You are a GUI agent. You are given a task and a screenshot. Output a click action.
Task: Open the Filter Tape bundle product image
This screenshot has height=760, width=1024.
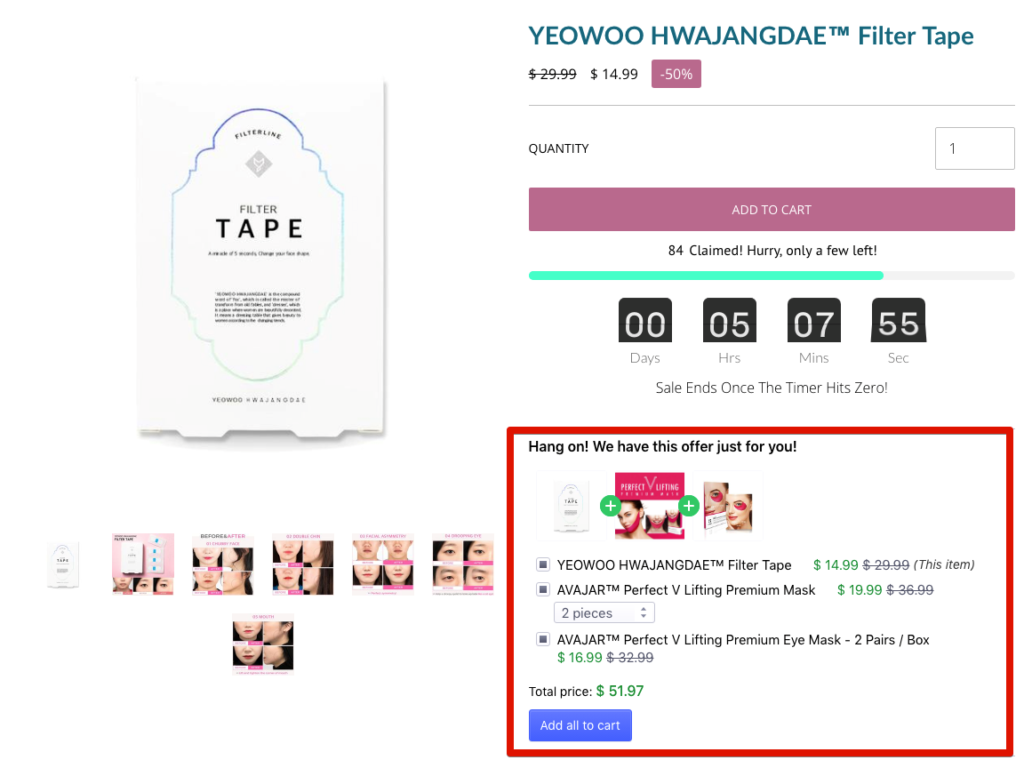click(571, 507)
